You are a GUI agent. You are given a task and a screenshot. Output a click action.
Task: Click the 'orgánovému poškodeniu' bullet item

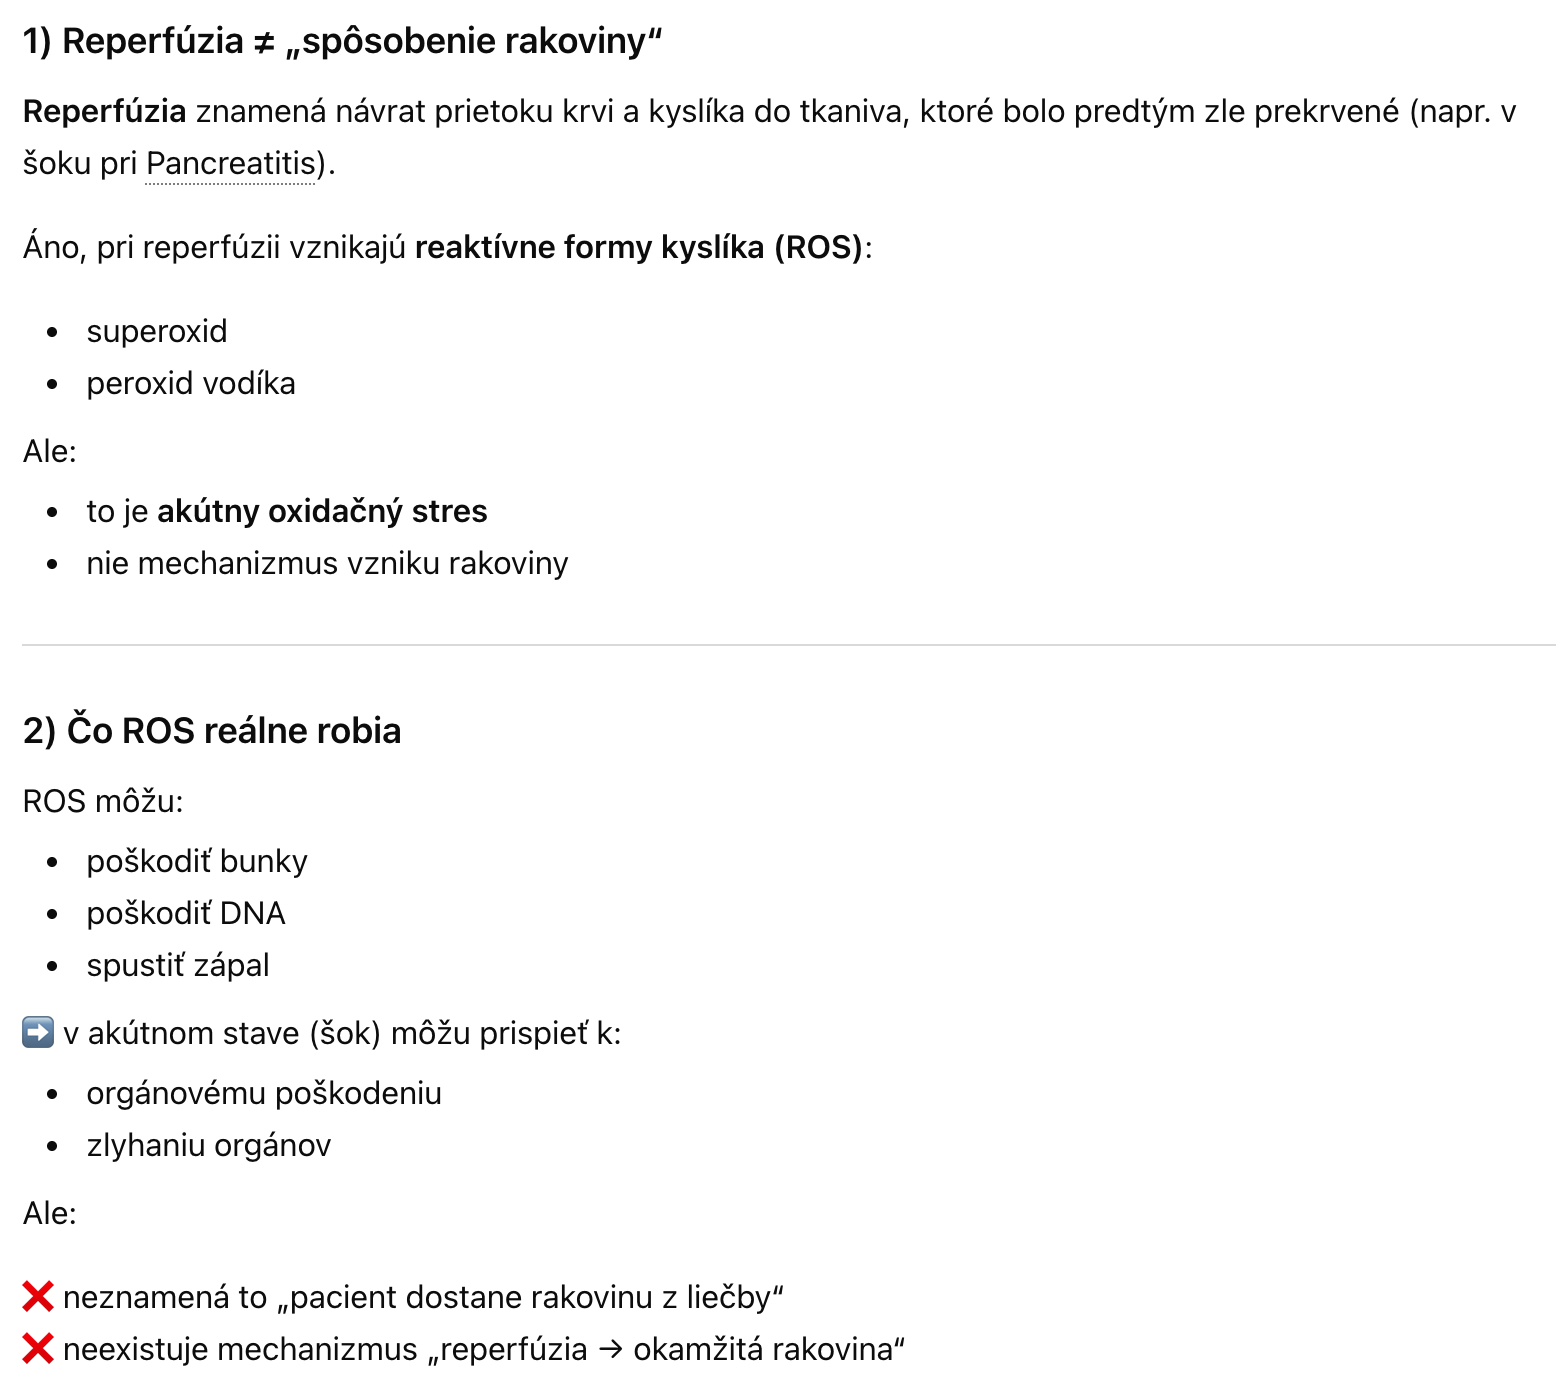(264, 1093)
